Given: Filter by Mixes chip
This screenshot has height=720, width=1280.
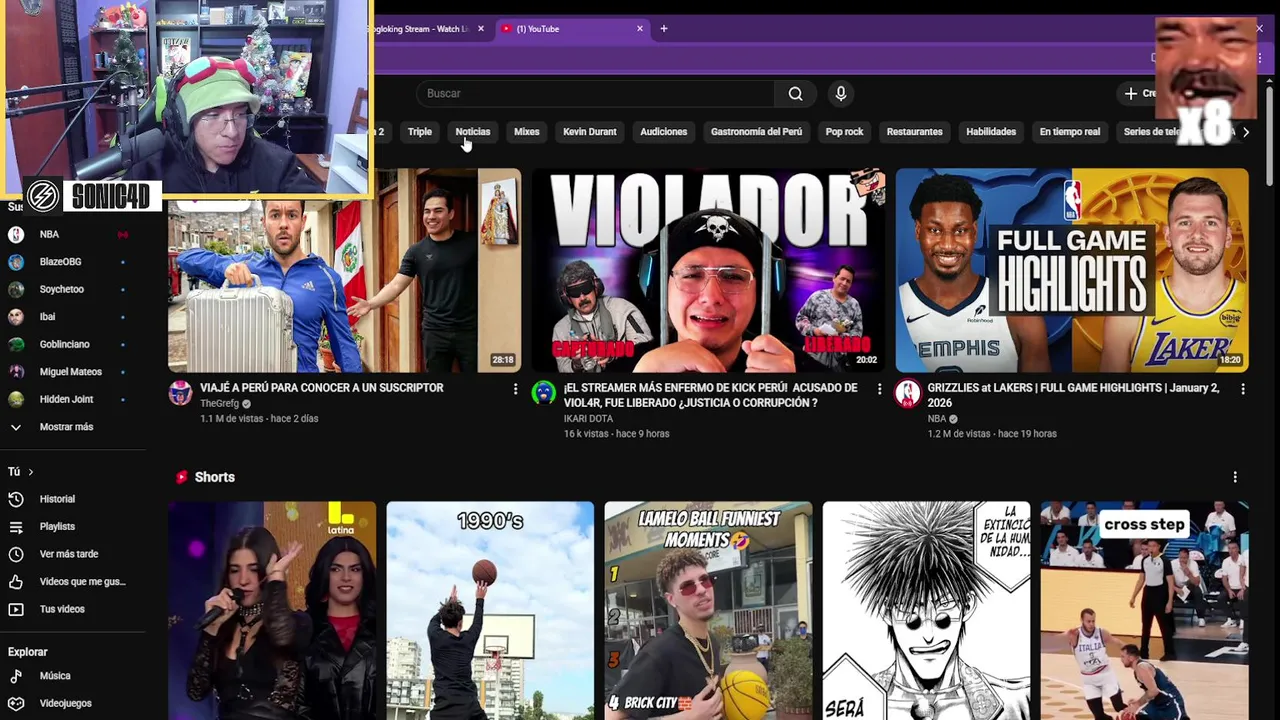Looking at the screenshot, I should [527, 132].
